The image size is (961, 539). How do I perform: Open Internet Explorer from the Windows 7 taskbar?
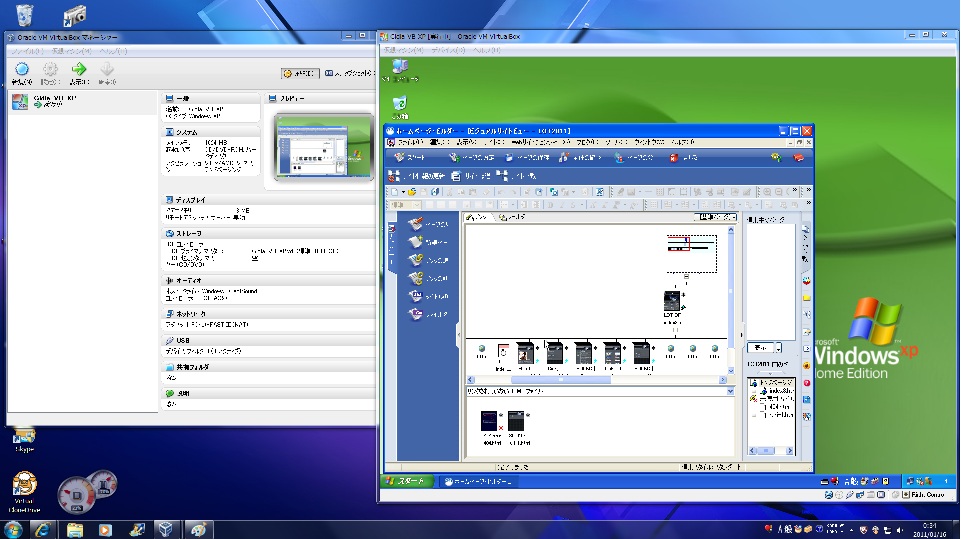coord(41,529)
